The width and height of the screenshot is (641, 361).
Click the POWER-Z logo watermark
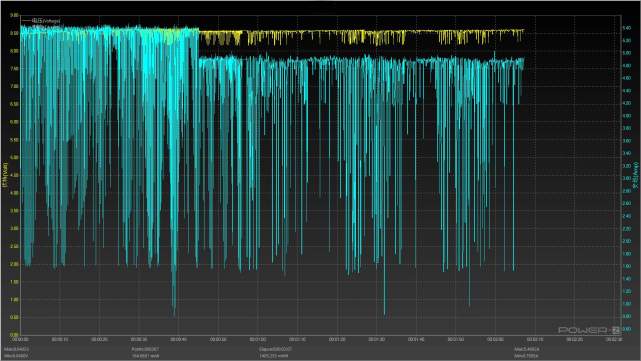(x=589, y=330)
